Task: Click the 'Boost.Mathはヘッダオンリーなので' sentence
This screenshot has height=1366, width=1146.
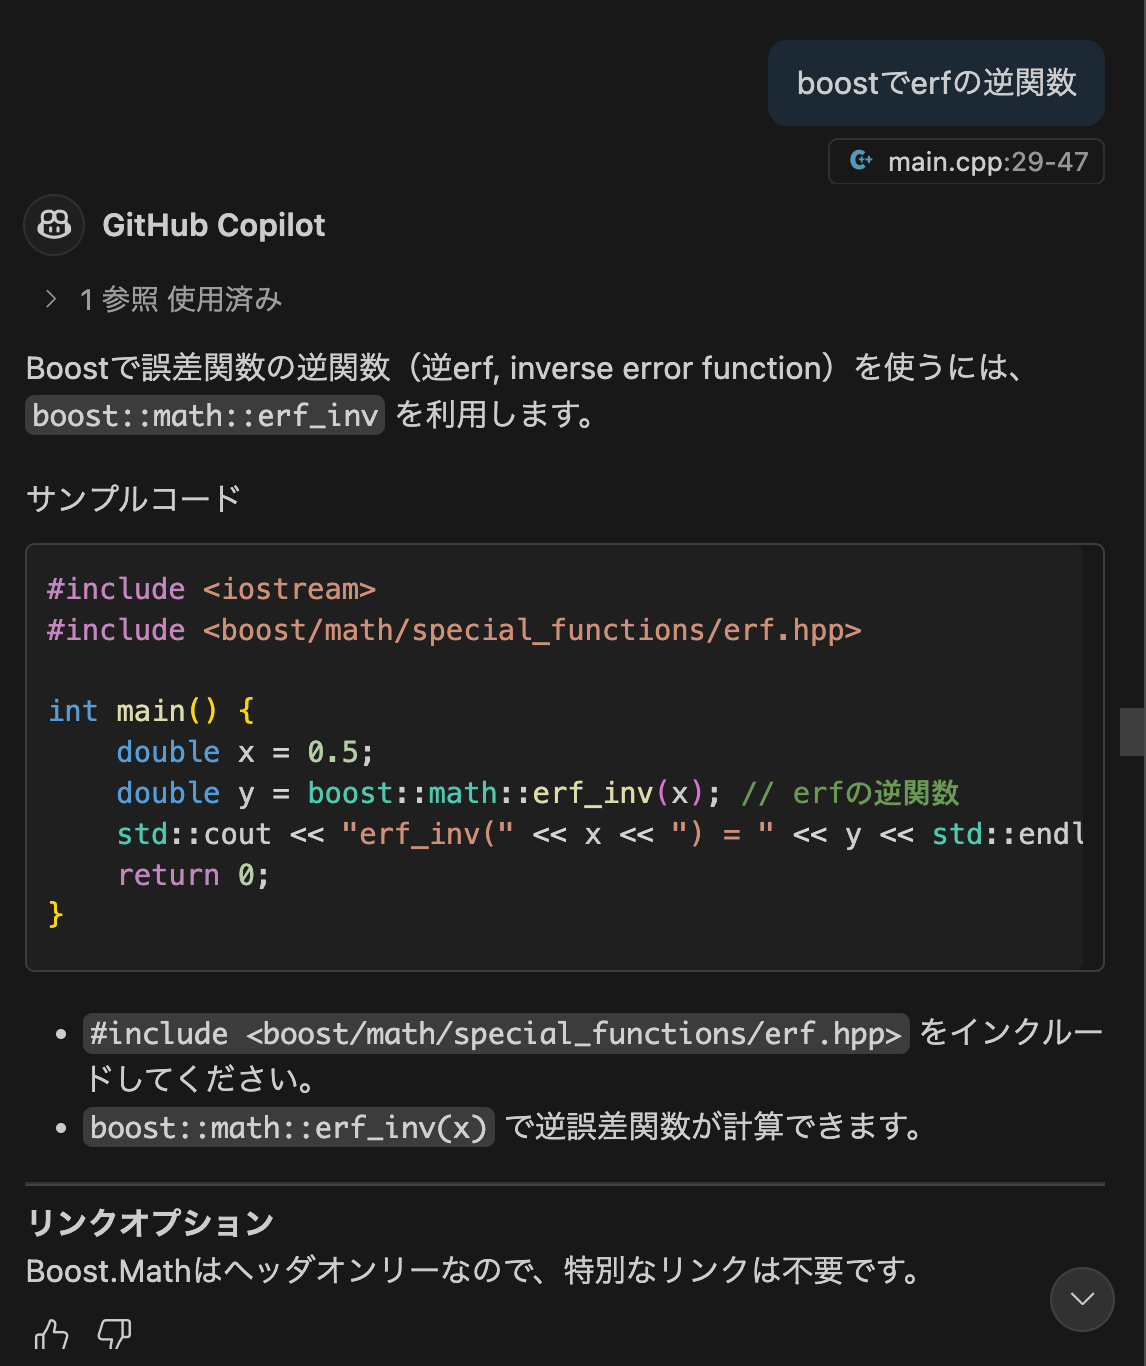Action: pyautogui.click(x=473, y=1271)
